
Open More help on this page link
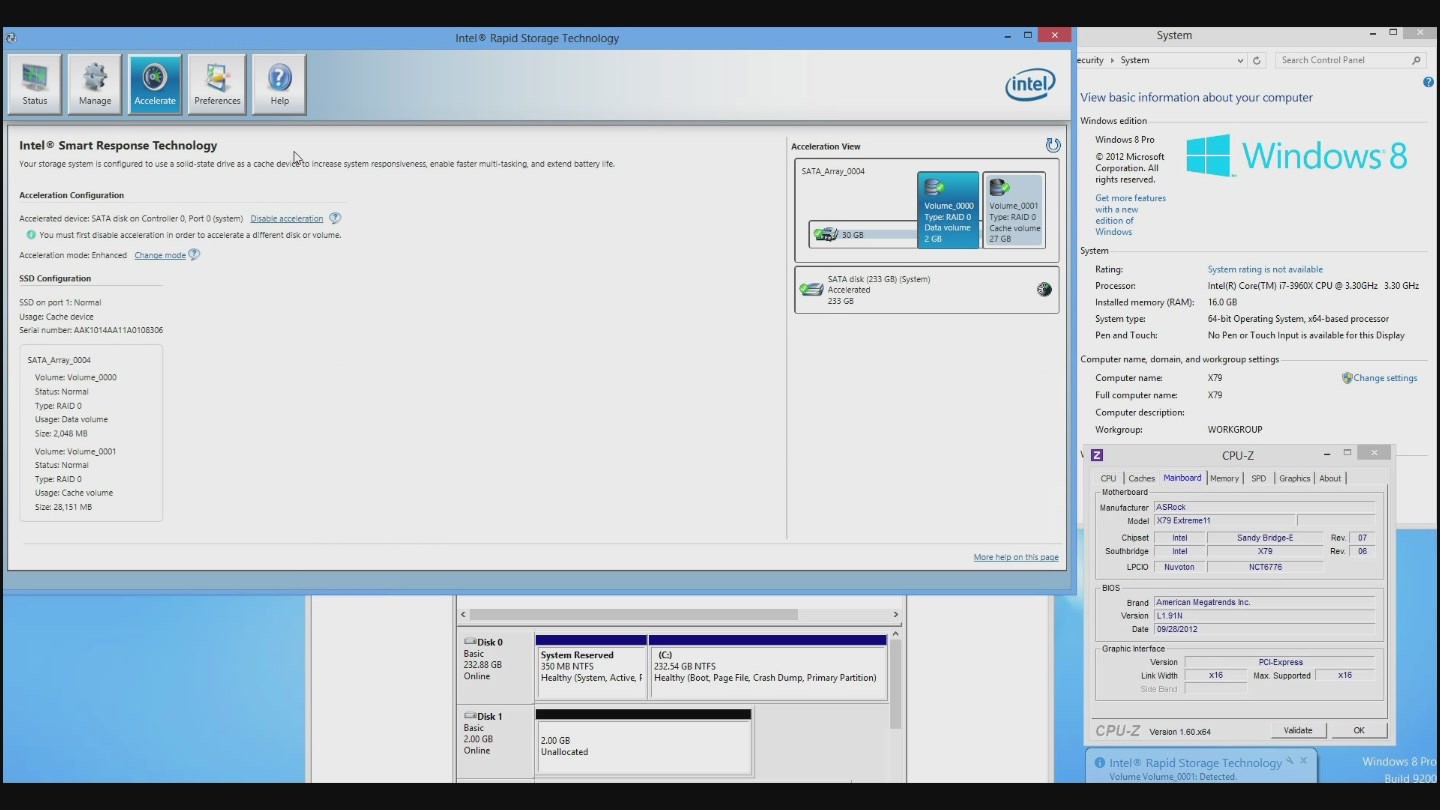(1016, 558)
